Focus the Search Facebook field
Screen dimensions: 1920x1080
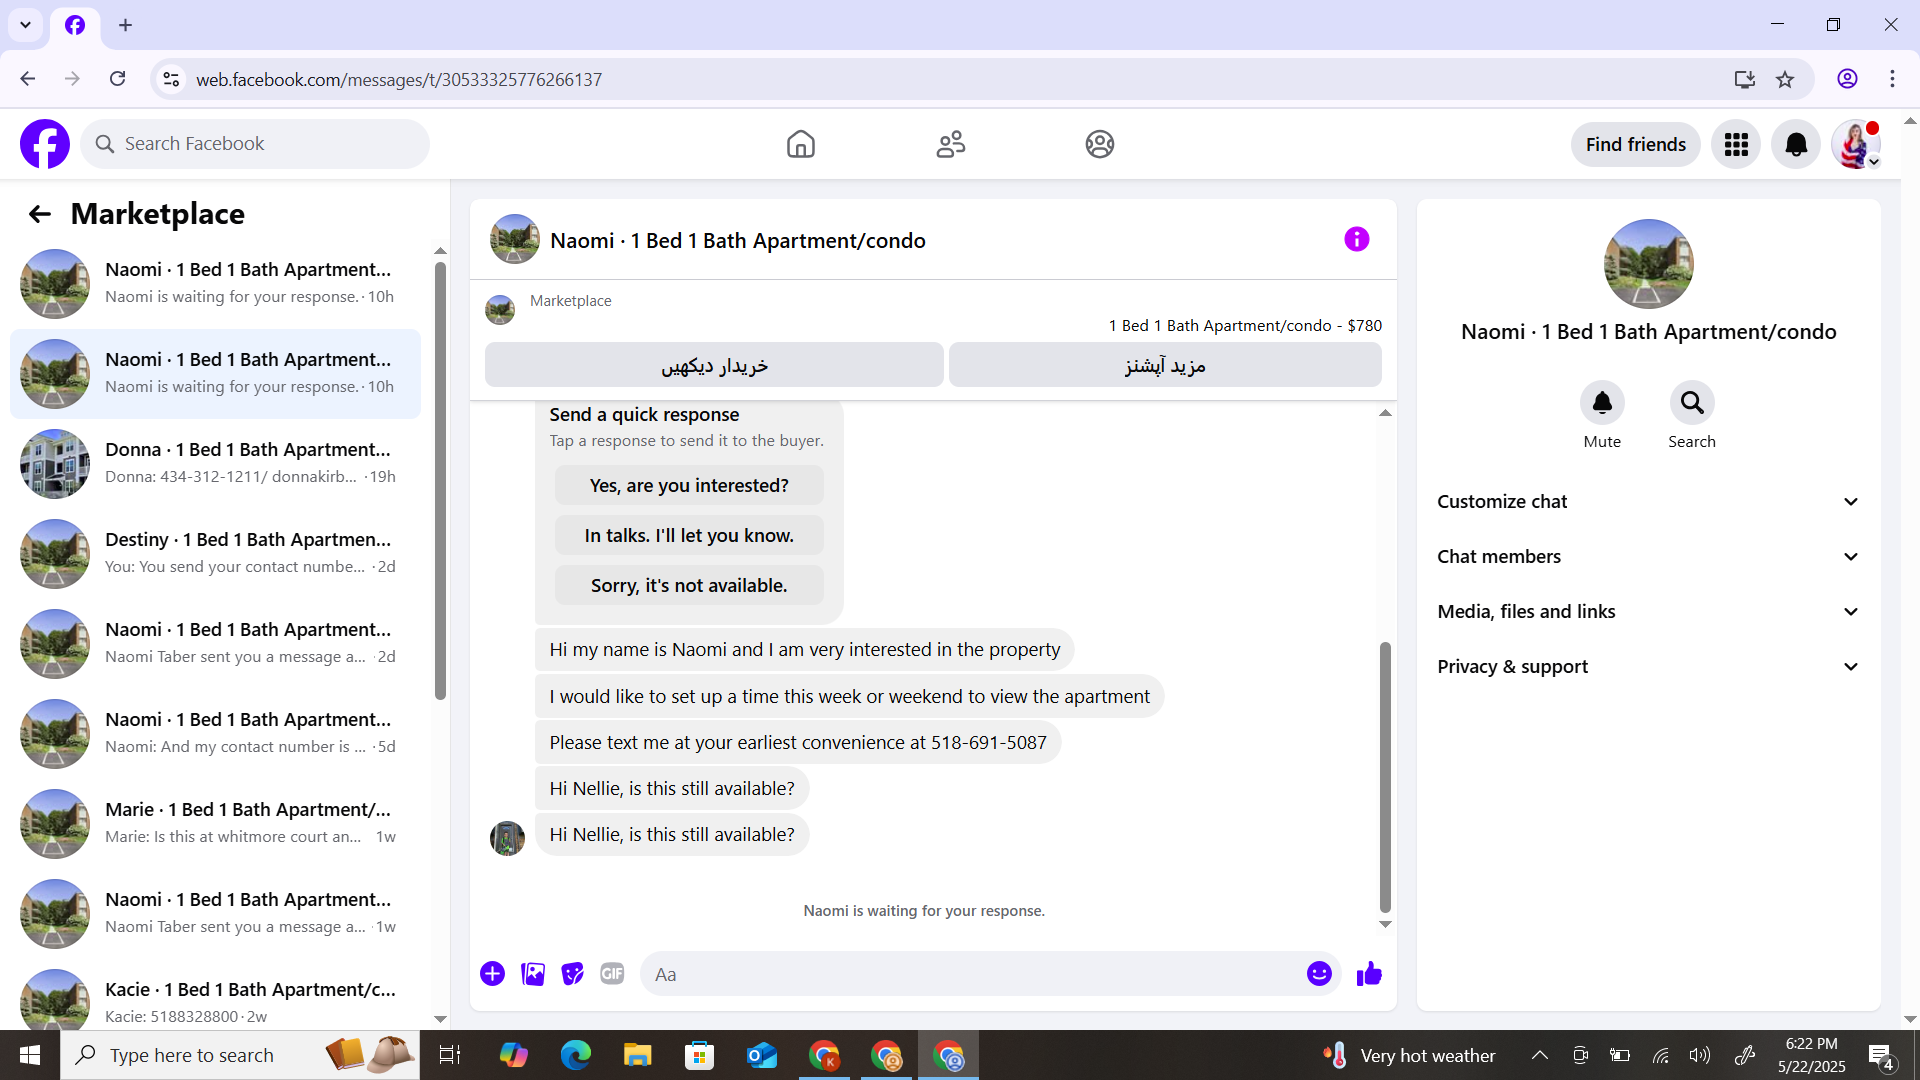coord(255,144)
